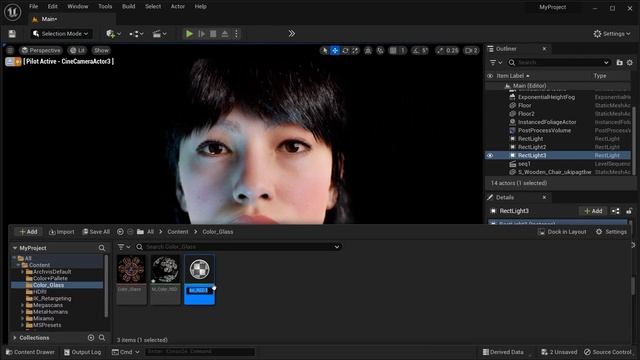Select the M_Color_RBD asset thumbnail
The height and width of the screenshot is (360, 640).
(165, 269)
